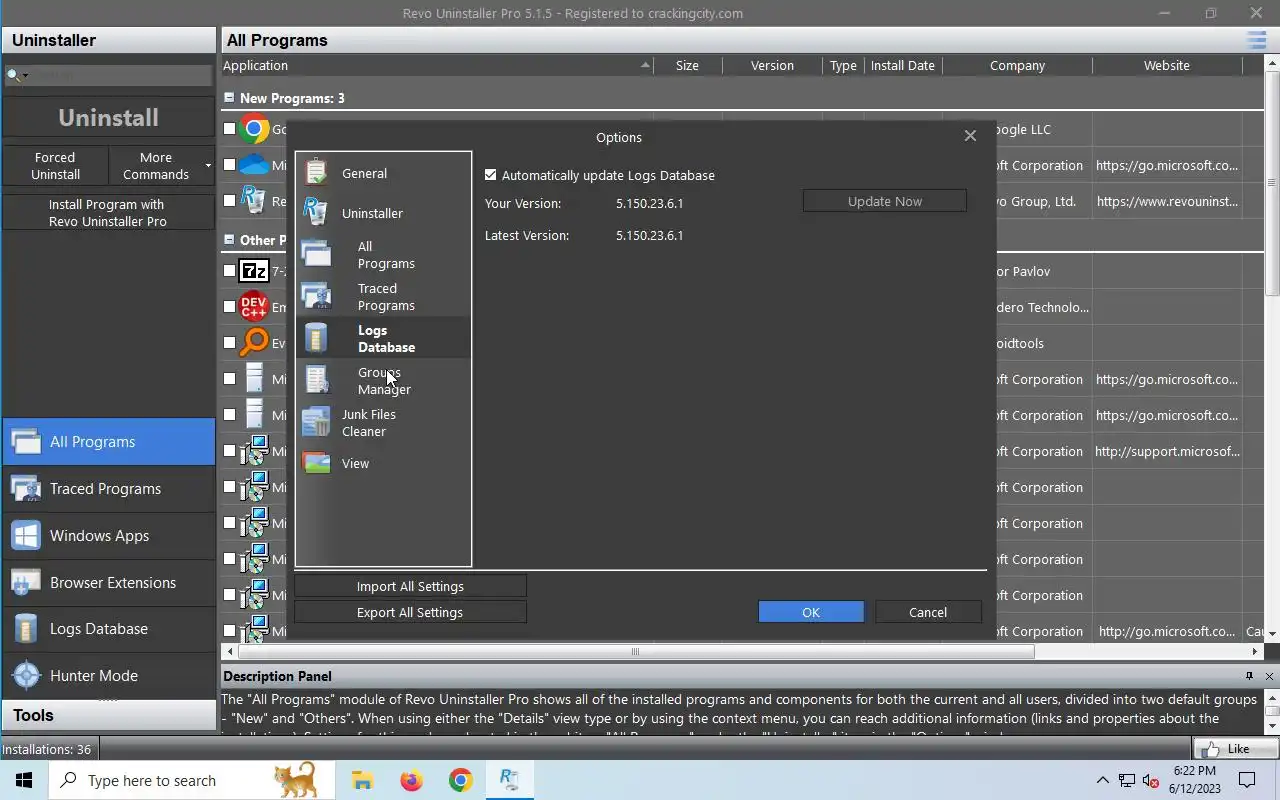
Task: Click Import All Settings button
Action: pyautogui.click(x=410, y=586)
